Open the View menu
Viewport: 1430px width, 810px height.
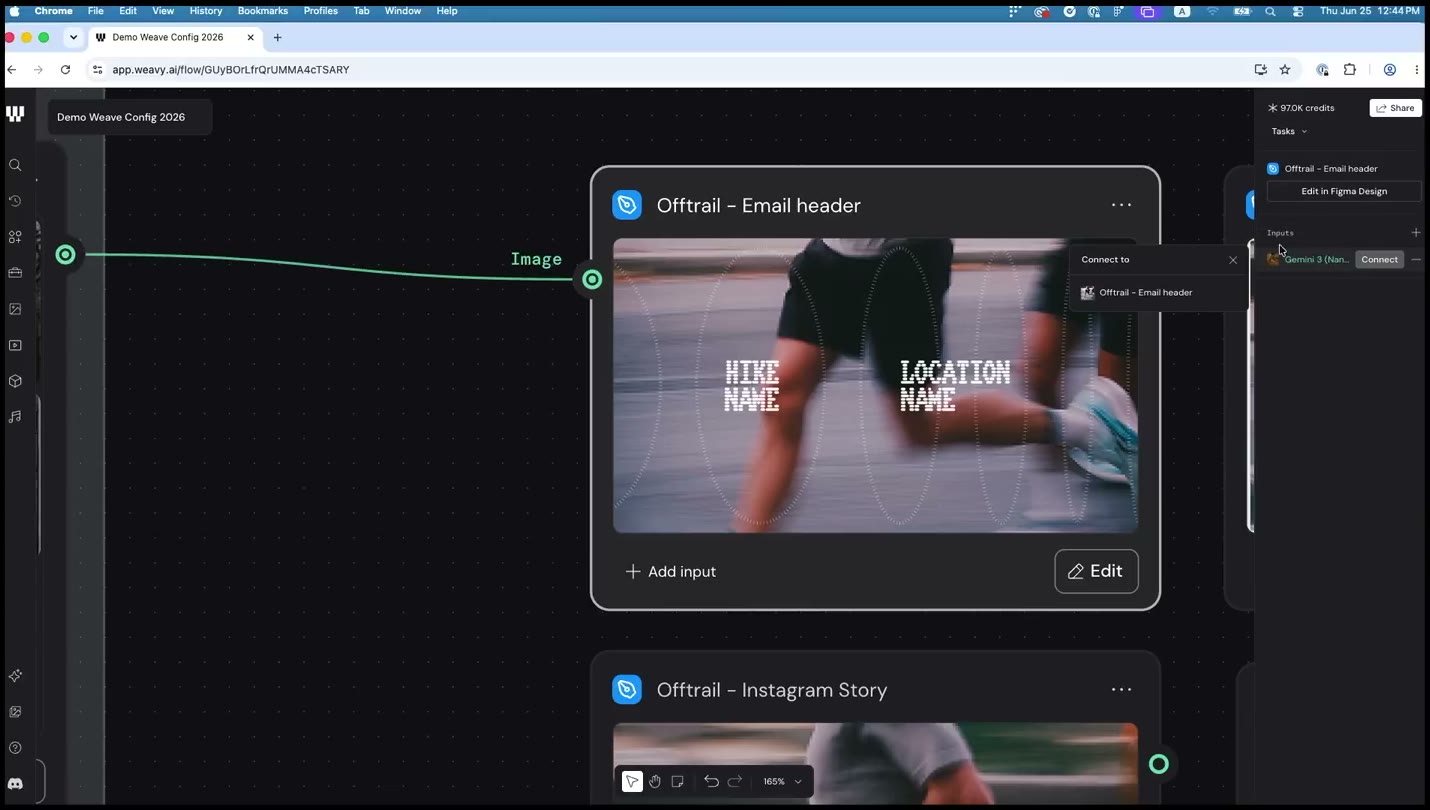tap(163, 11)
